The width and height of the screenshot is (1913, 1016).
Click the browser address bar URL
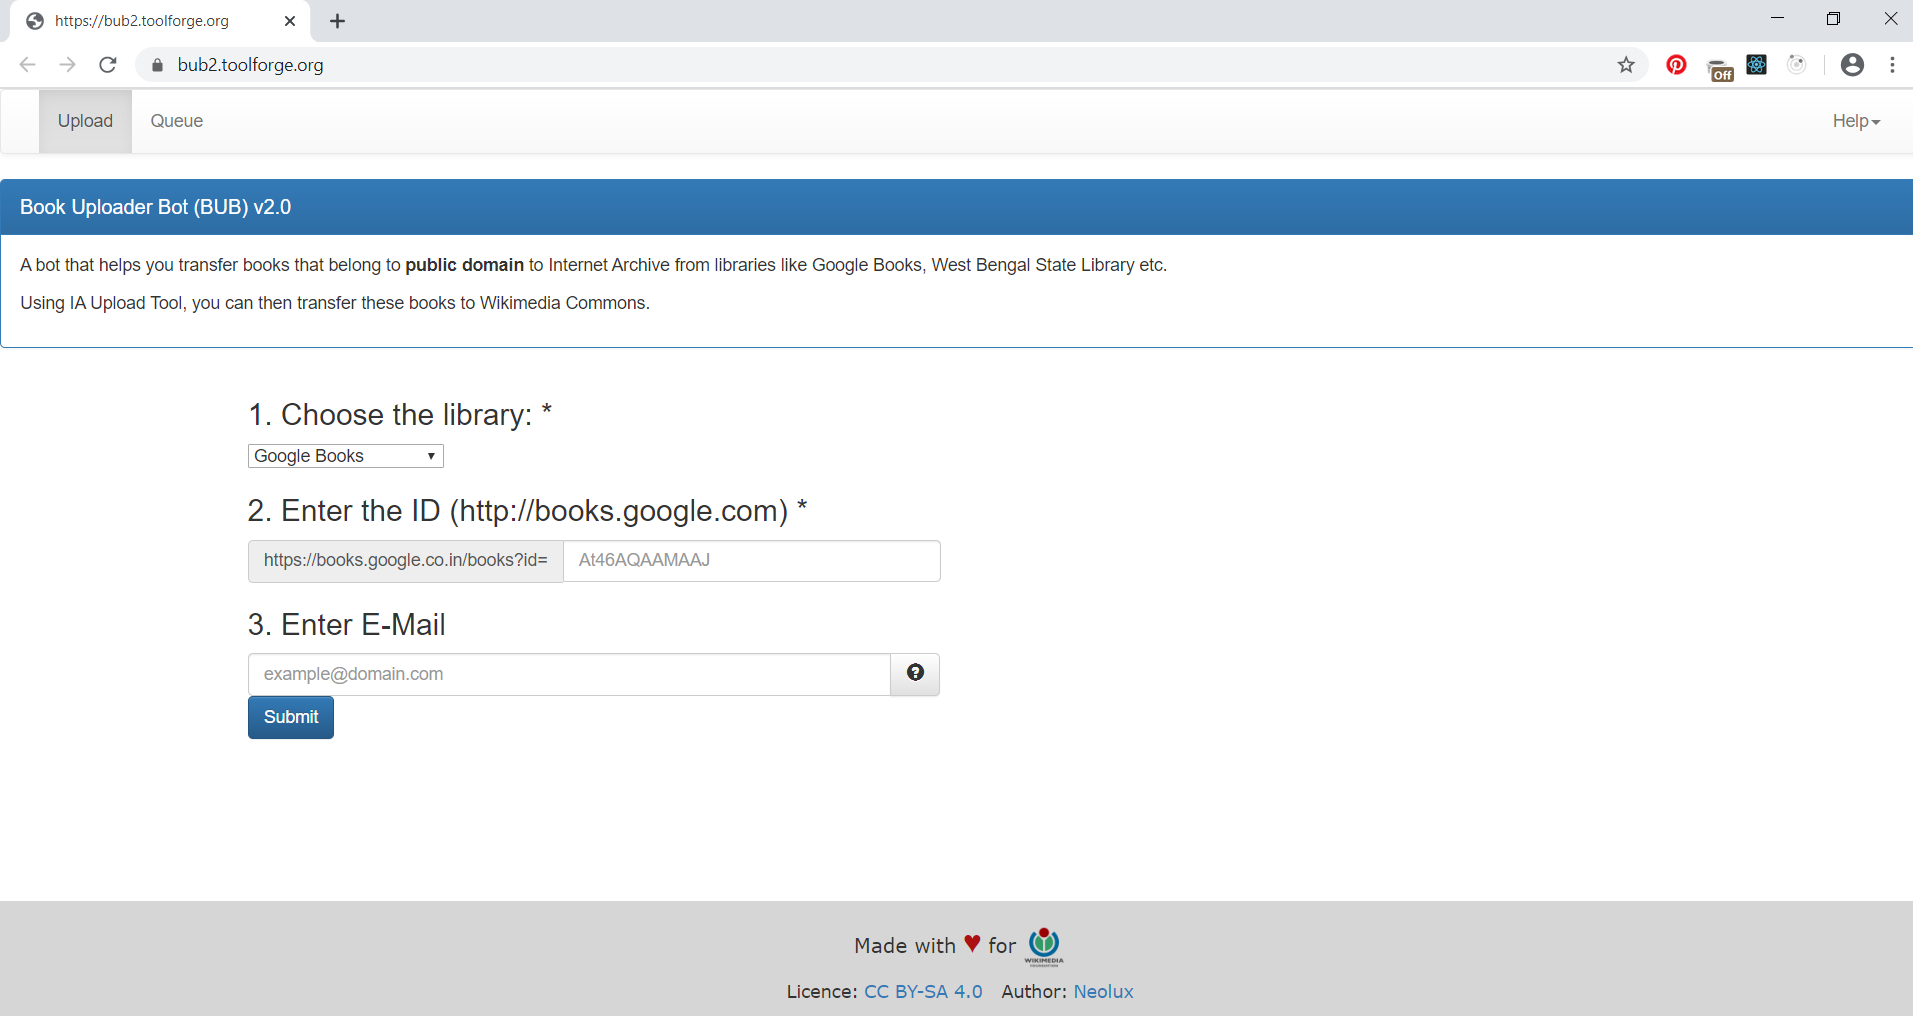pos(251,65)
